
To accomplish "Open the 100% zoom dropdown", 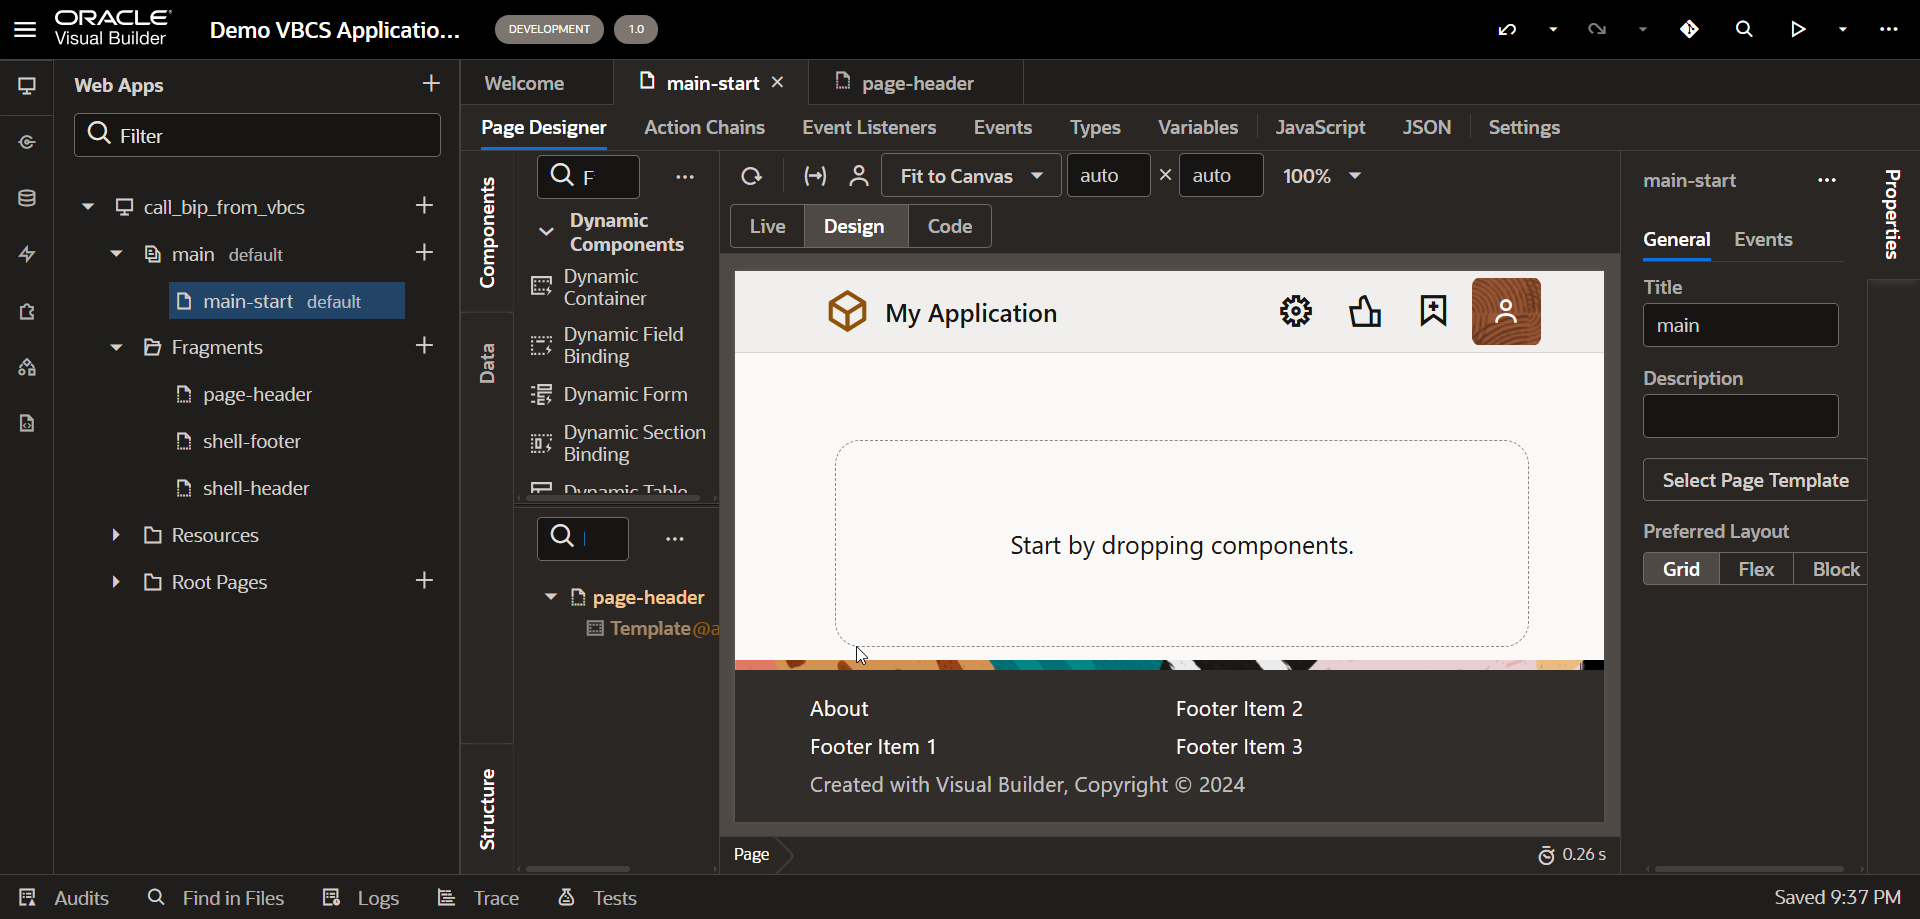I will [1322, 176].
